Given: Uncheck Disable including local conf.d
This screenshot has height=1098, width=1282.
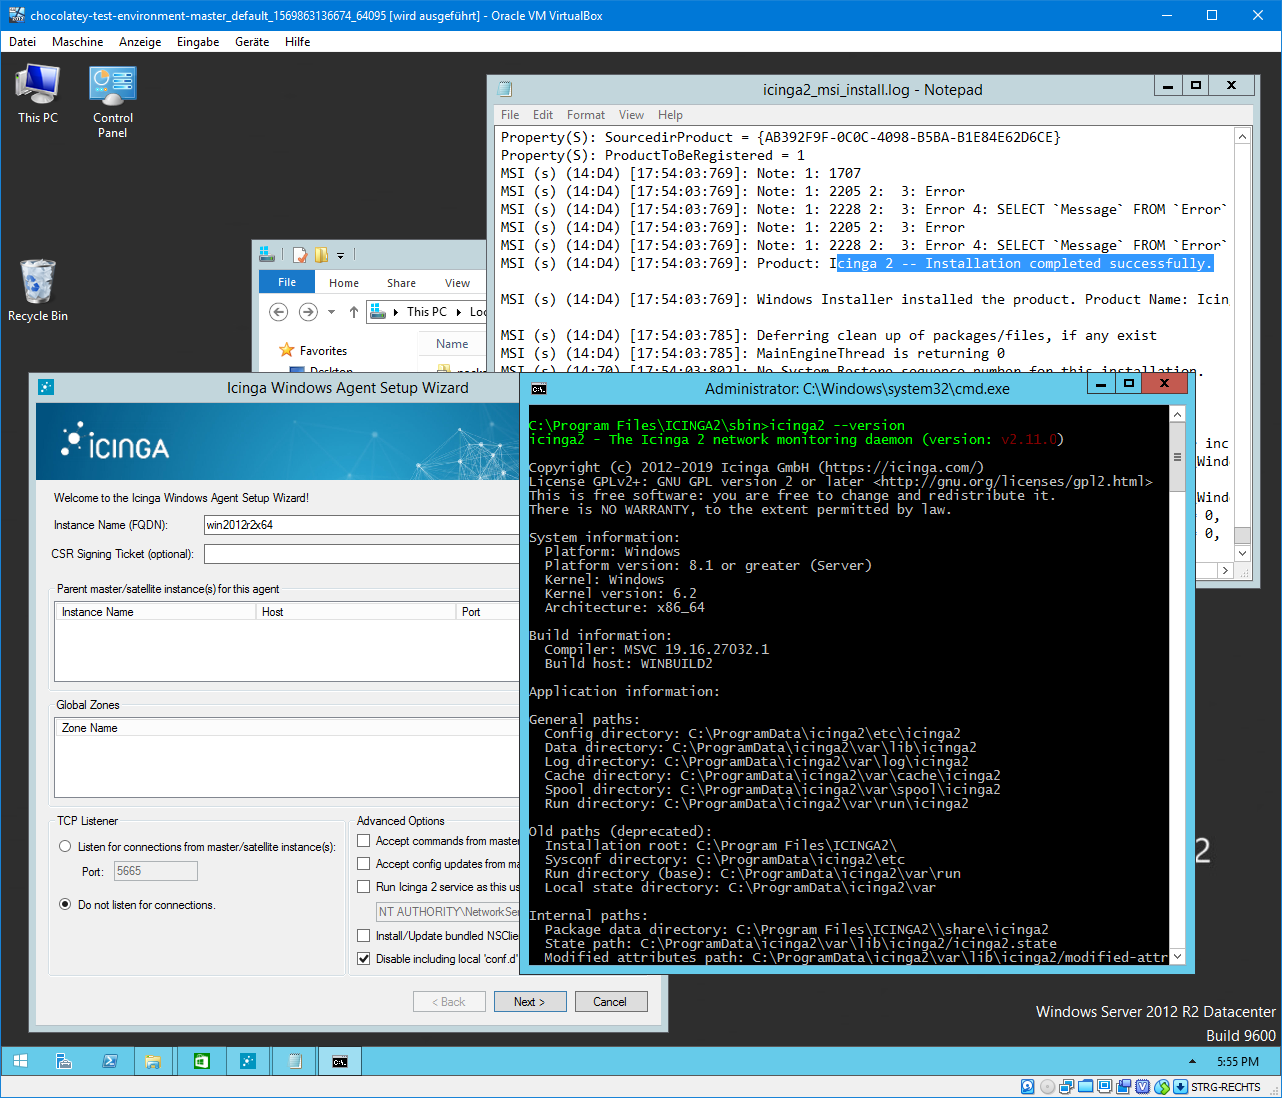Looking at the screenshot, I should pyautogui.click(x=364, y=959).
